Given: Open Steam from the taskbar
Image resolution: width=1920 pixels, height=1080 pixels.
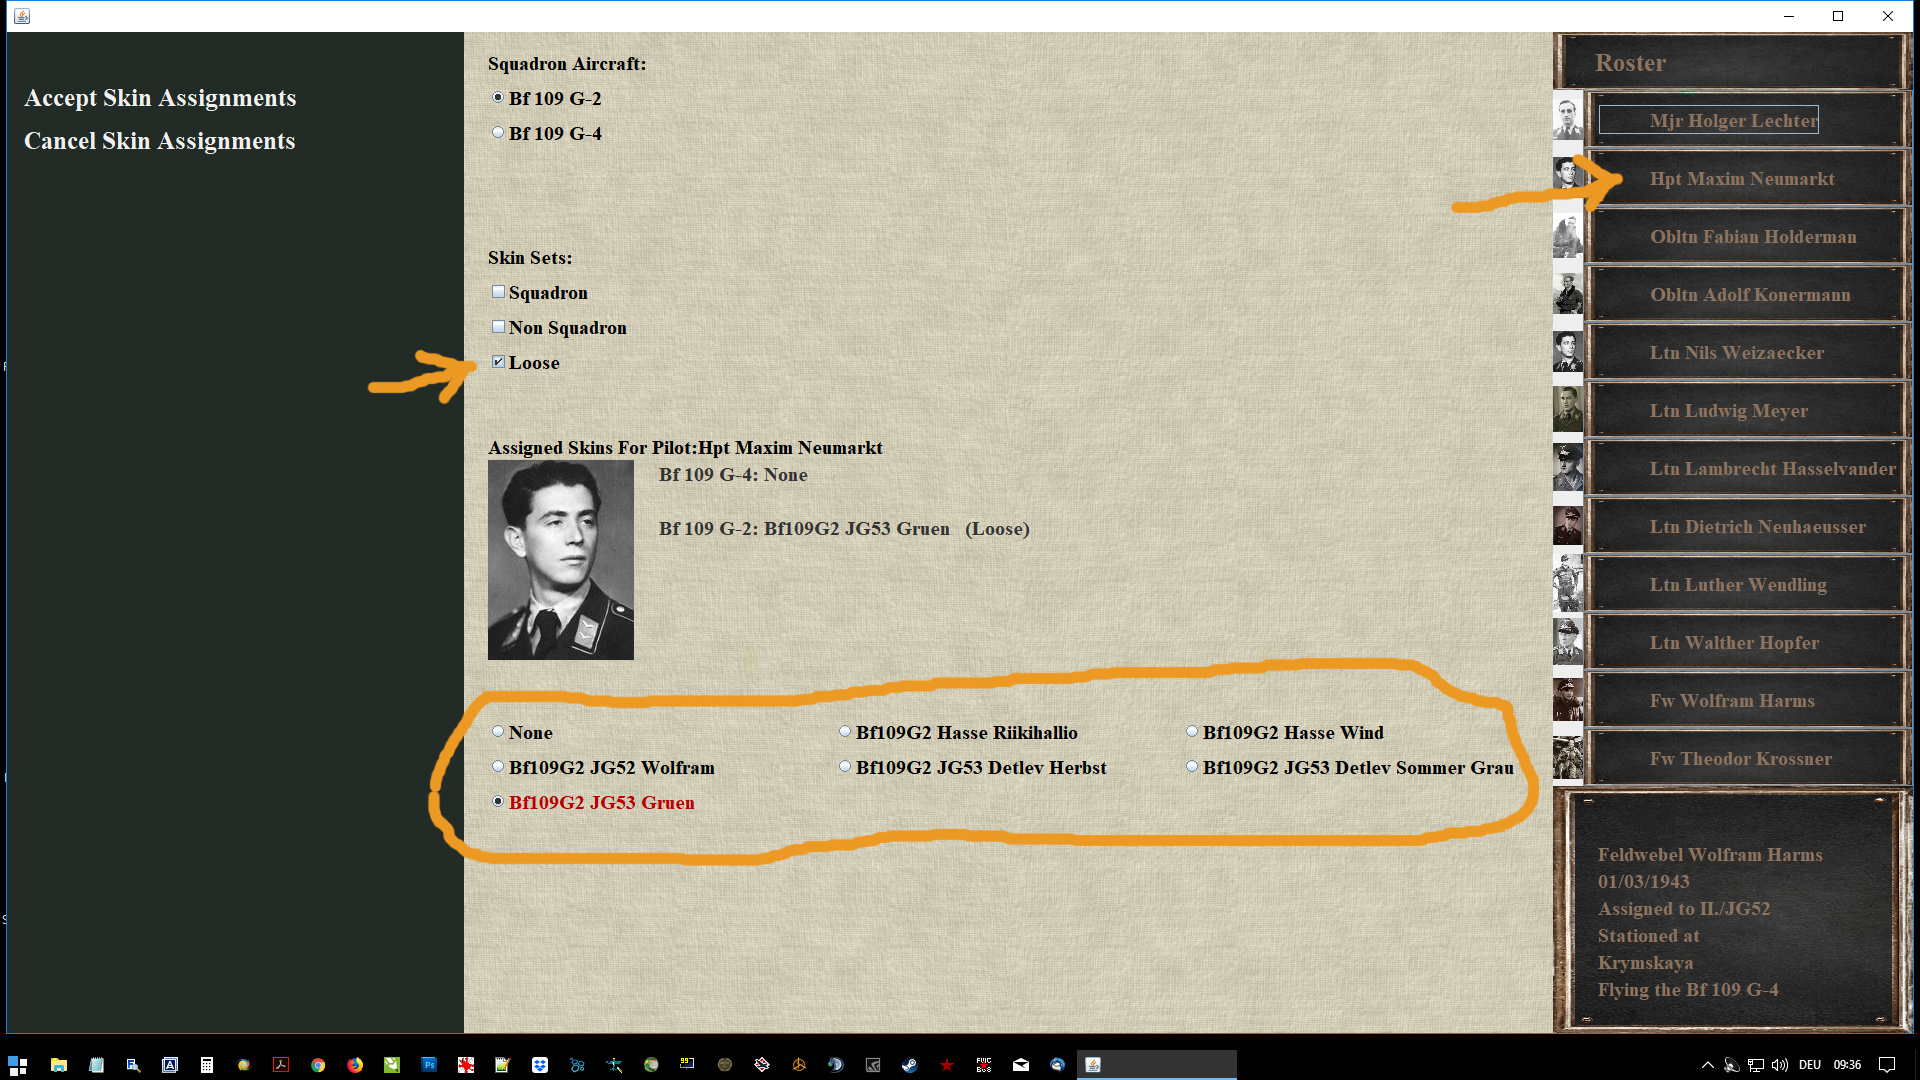Looking at the screenshot, I should click(909, 1065).
